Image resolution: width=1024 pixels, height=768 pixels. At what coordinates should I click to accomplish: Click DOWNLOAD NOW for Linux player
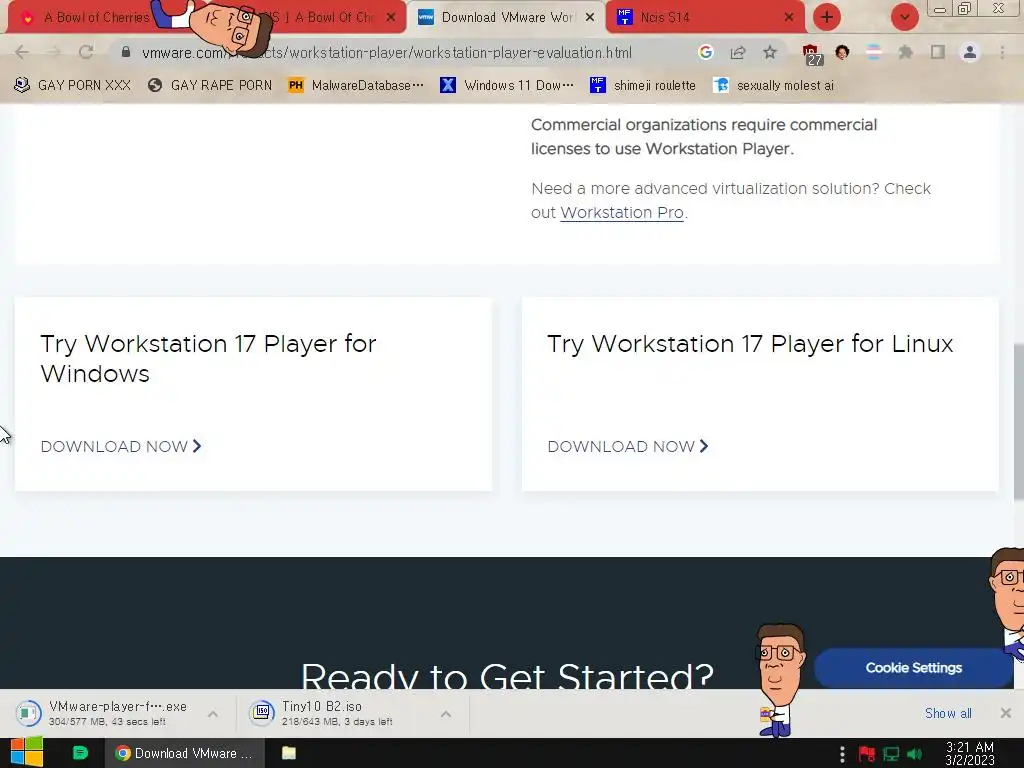628,447
